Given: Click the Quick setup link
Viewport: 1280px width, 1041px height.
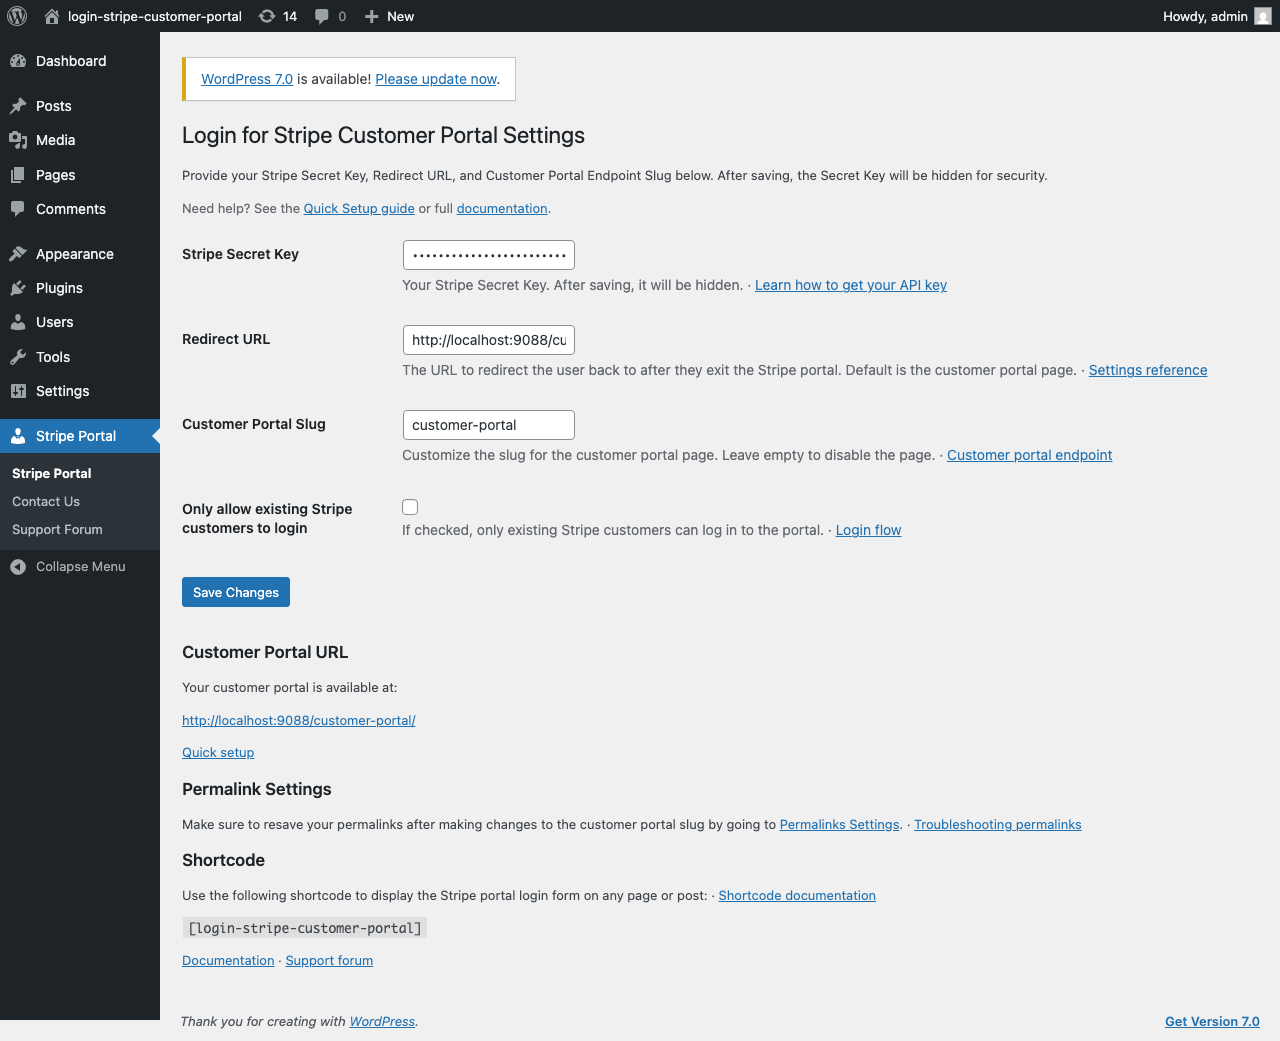Looking at the screenshot, I should pos(218,752).
